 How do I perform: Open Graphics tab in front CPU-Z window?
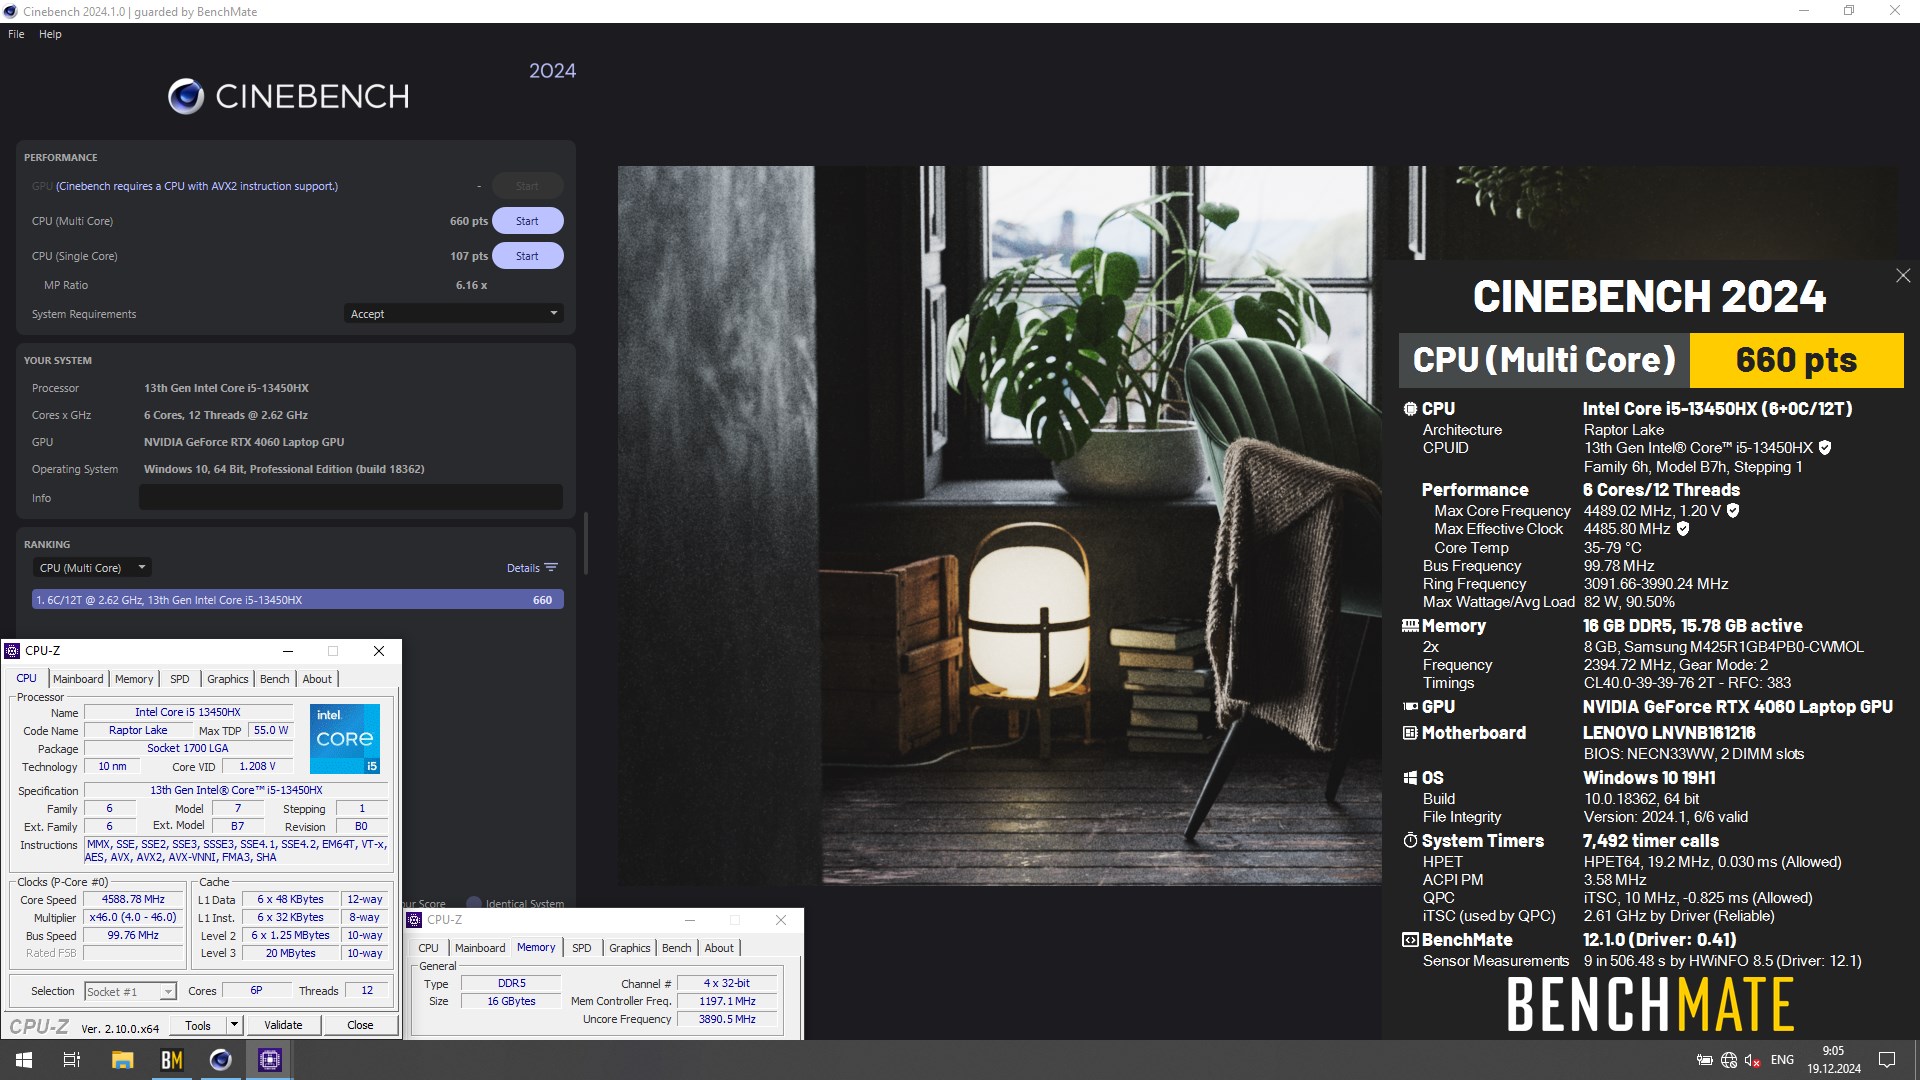click(x=228, y=679)
